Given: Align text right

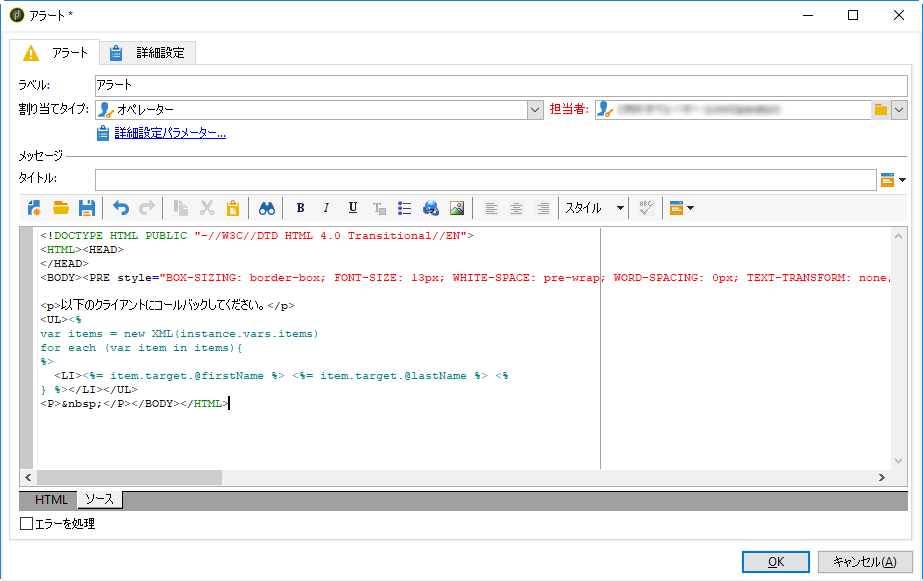Looking at the screenshot, I should (543, 208).
